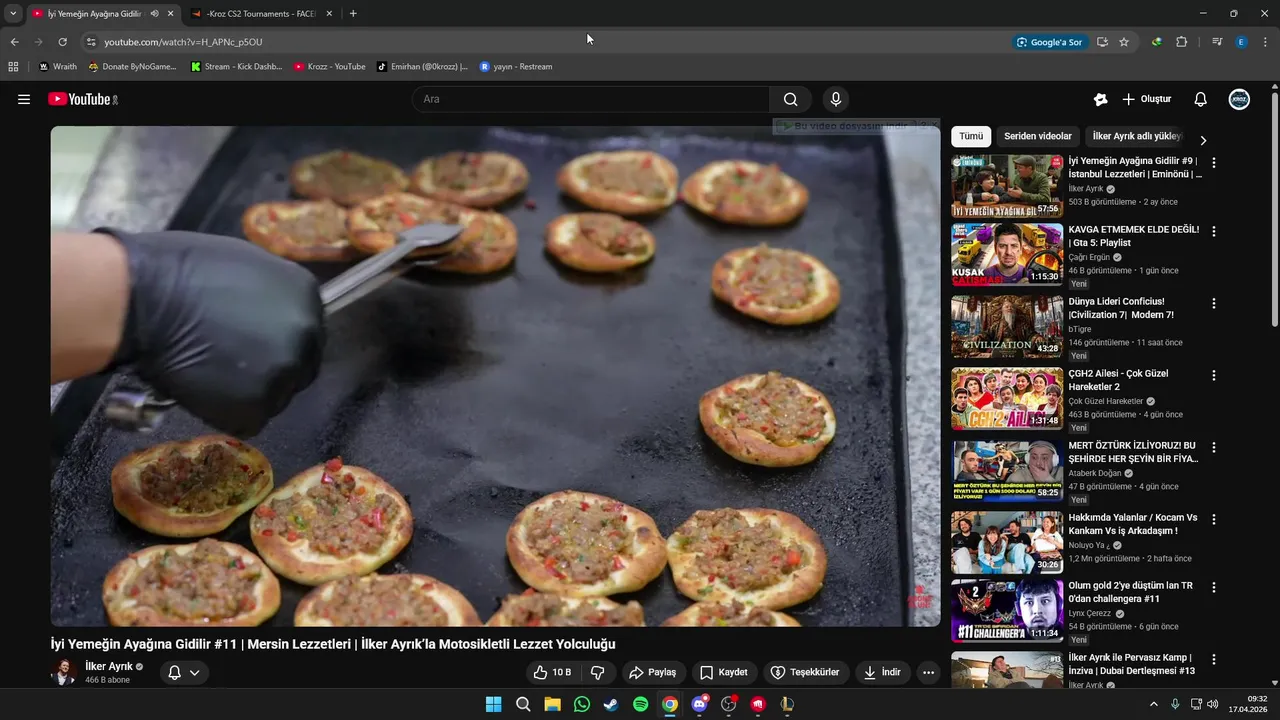Send thanks via Teşekkürler button

805,672
